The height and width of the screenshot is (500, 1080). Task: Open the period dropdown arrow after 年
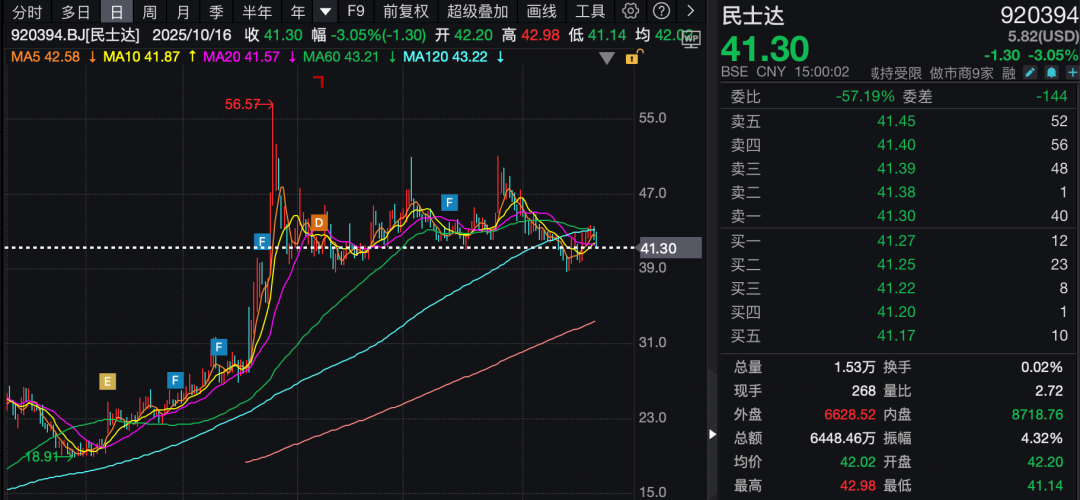click(325, 12)
